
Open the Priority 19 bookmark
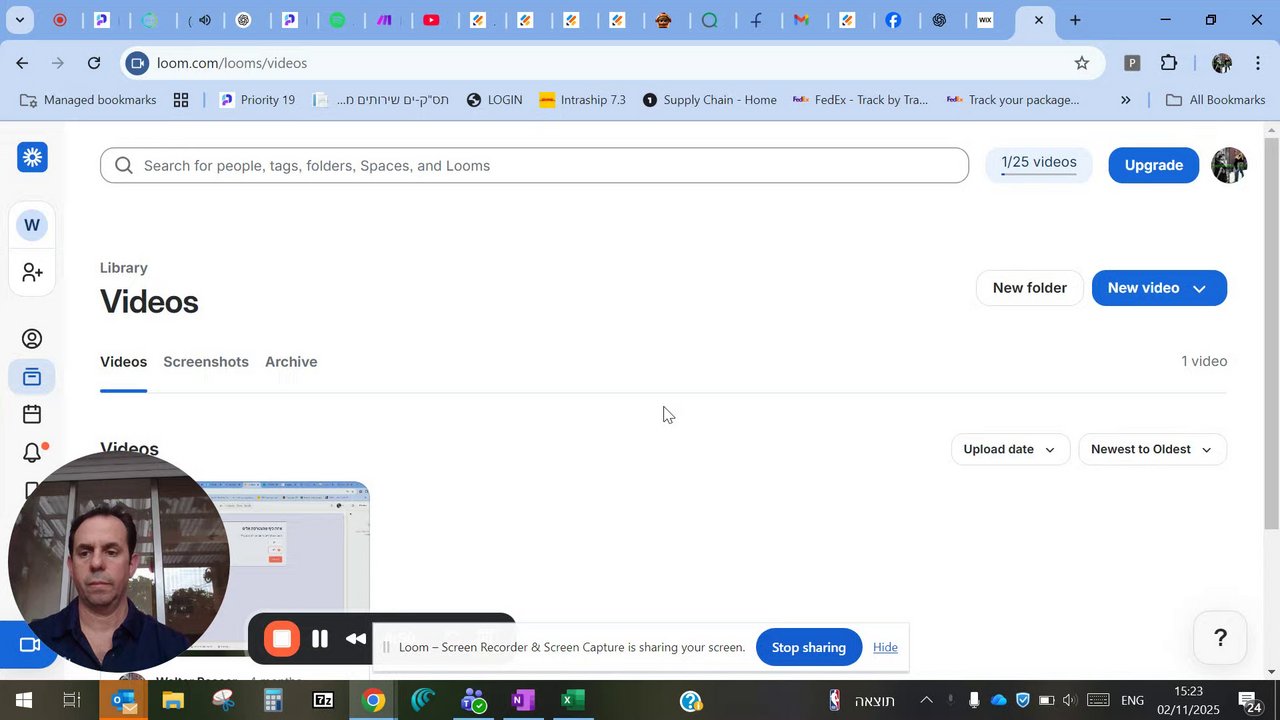pos(257,100)
